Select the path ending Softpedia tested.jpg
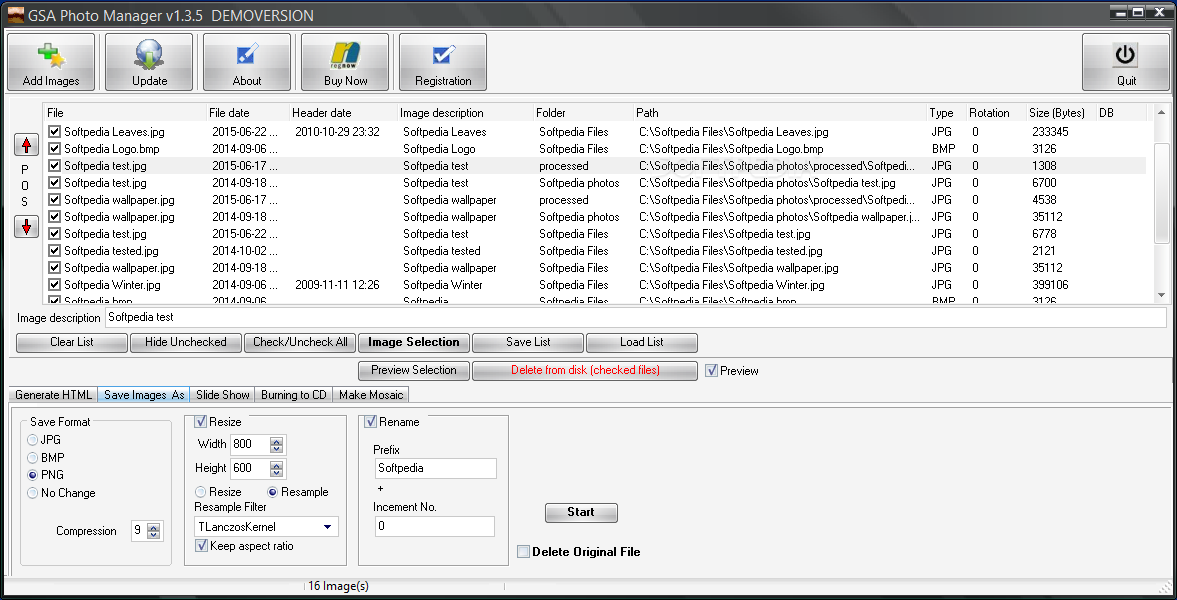1177x600 pixels. coord(730,251)
